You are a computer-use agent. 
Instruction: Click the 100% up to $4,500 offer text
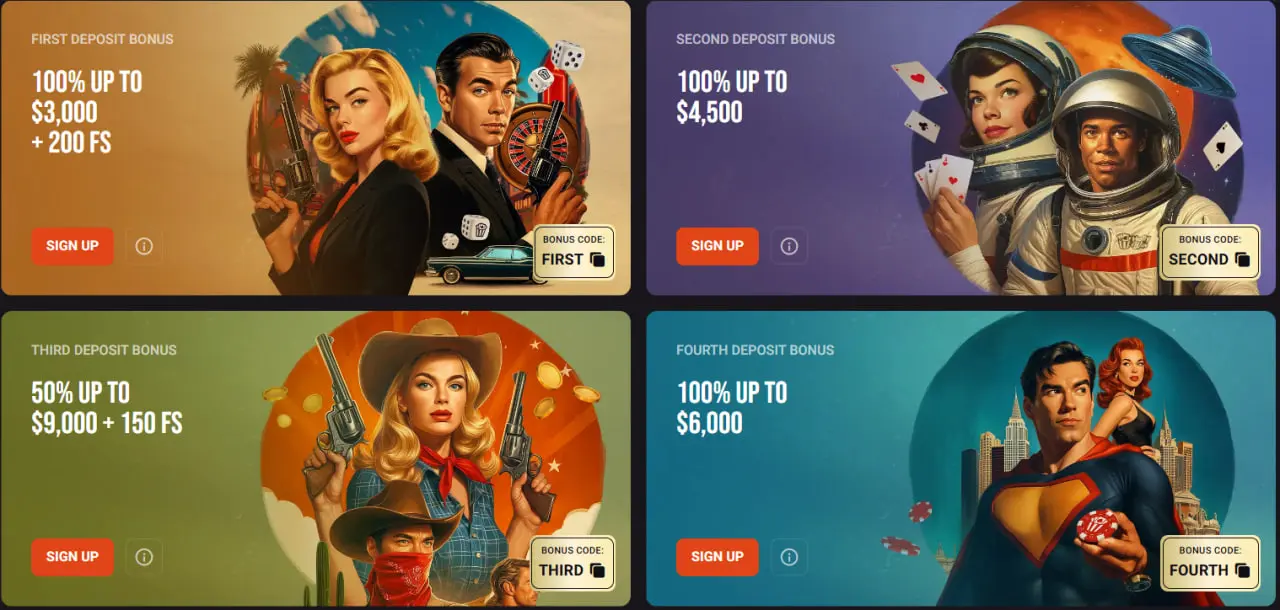click(x=732, y=96)
